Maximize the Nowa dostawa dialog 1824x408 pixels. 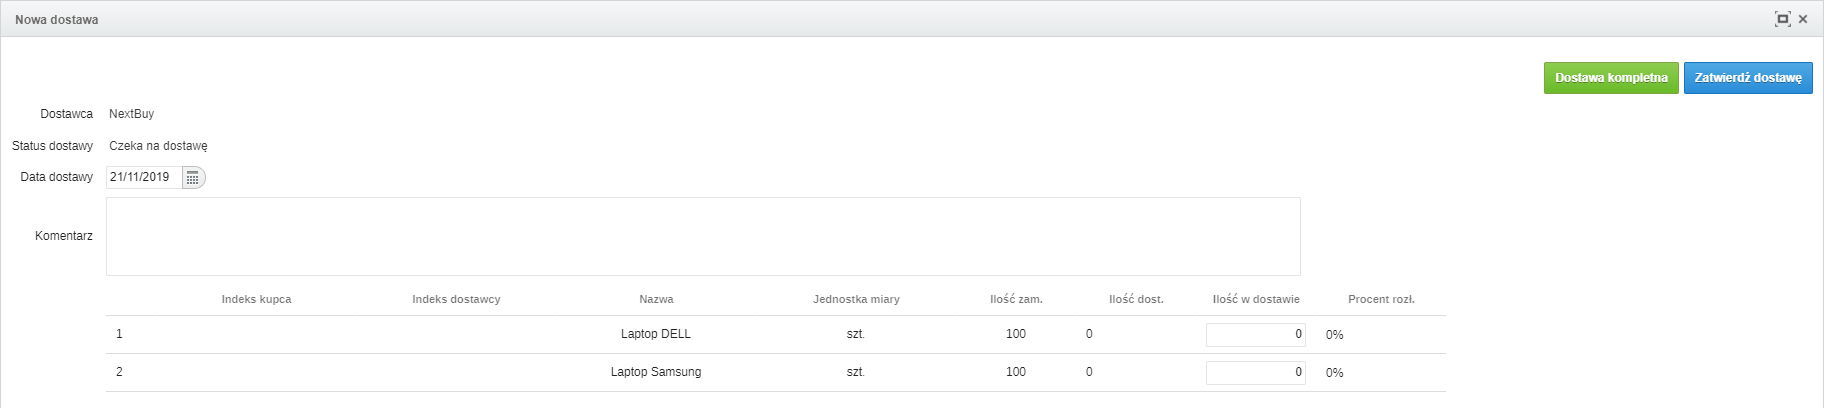click(1782, 19)
